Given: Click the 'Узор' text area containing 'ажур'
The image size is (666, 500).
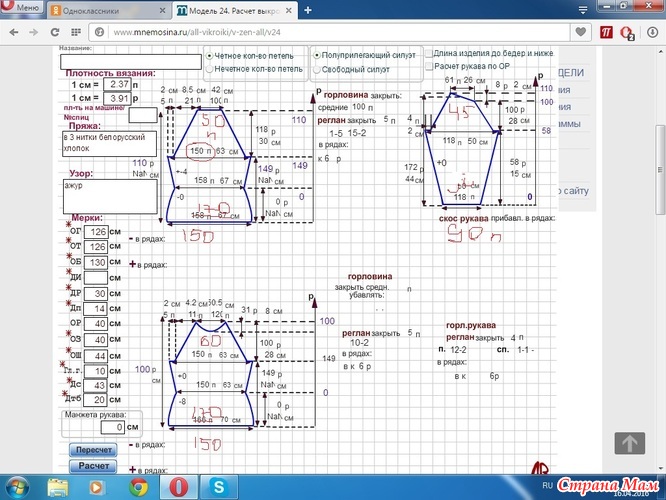Looking at the screenshot, I should (108, 197).
